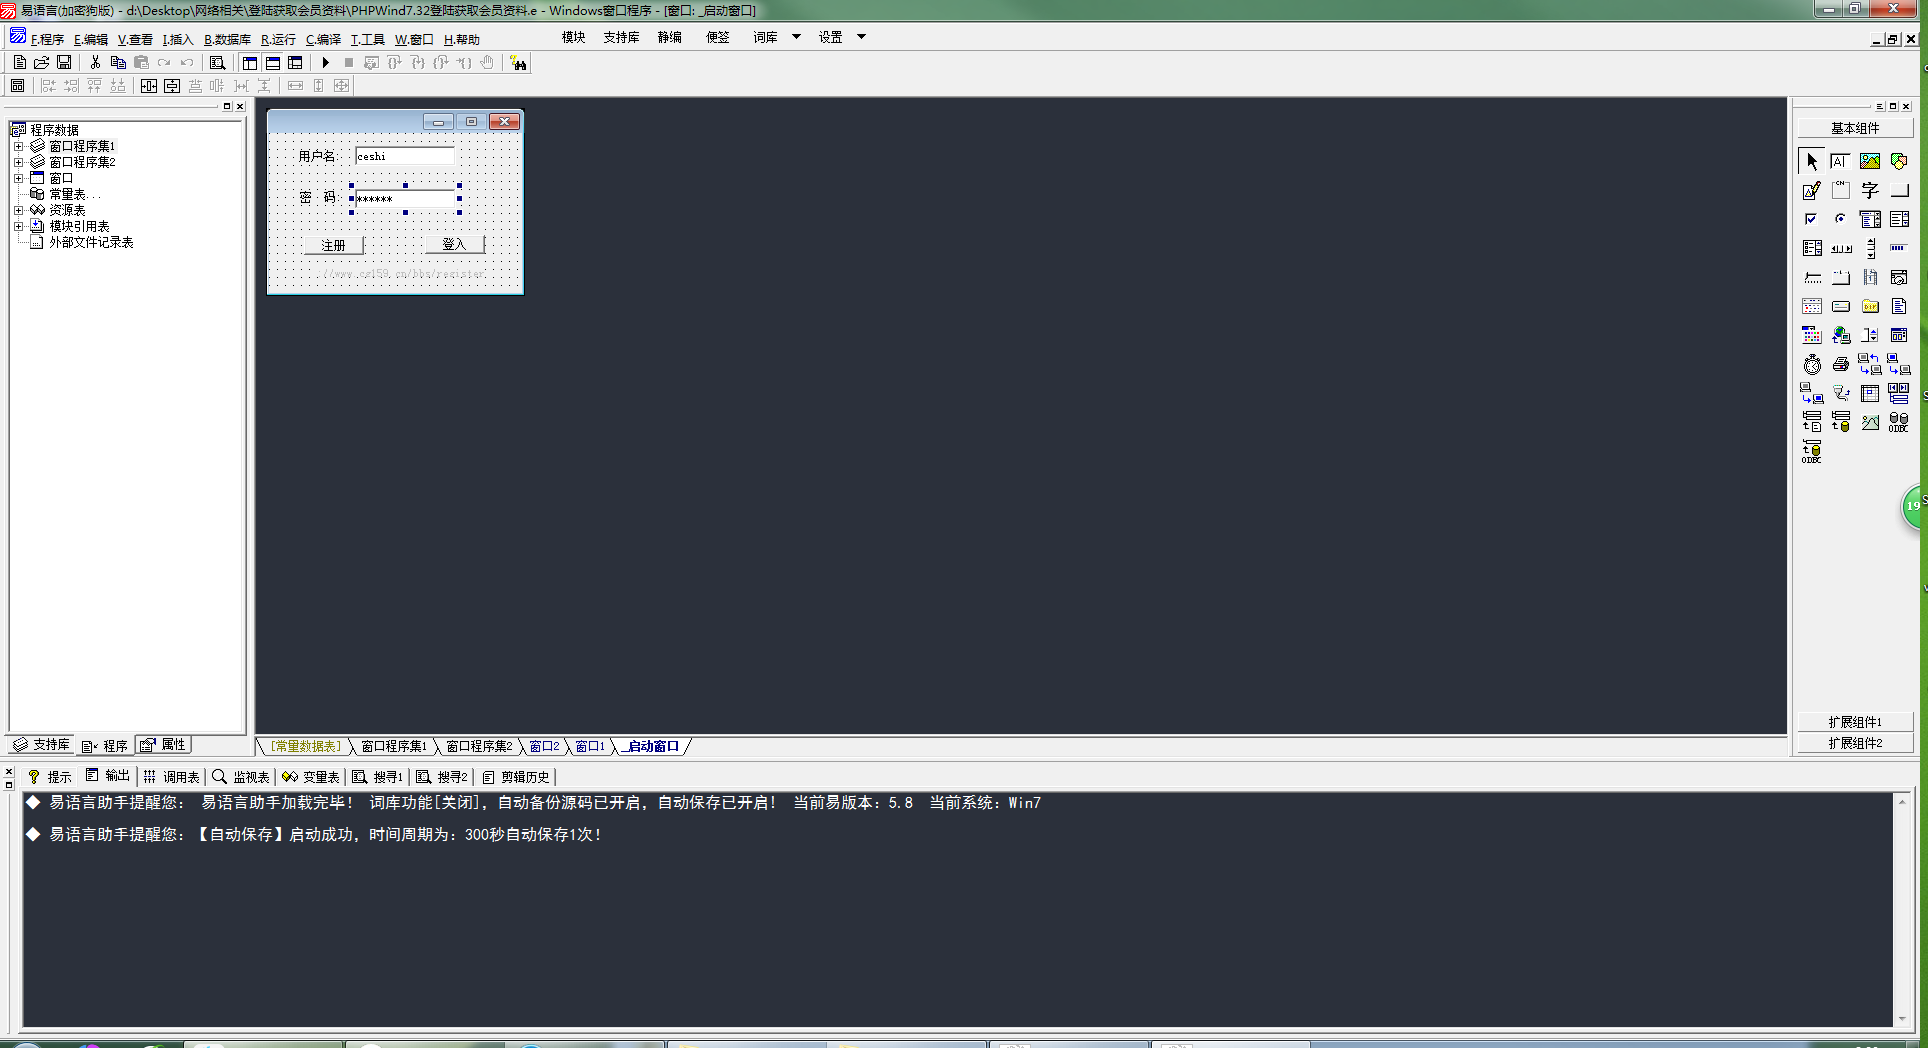This screenshot has height=1048, width=1928.
Task: Switch to the 属性 panel tab
Action: [x=164, y=745]
